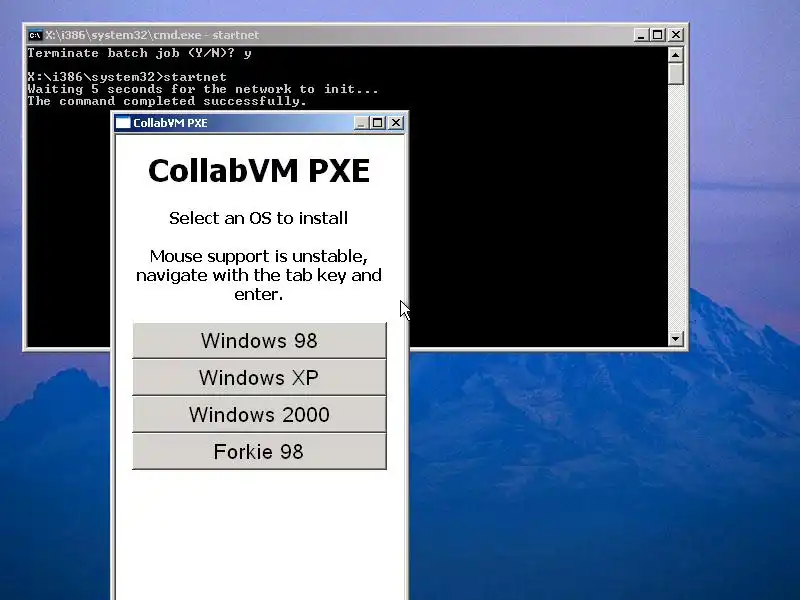800x600 pixels.
Task: Close the CollabVM PXE window
Action: 396,123
